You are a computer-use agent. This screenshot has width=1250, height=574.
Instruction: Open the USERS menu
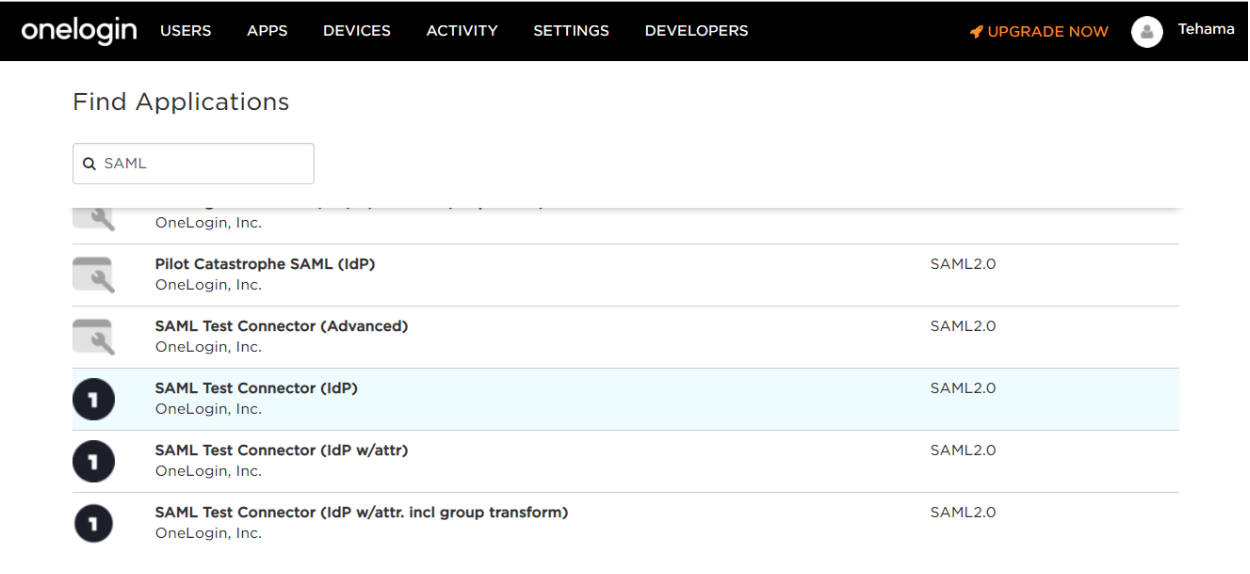tap(185, 31)
